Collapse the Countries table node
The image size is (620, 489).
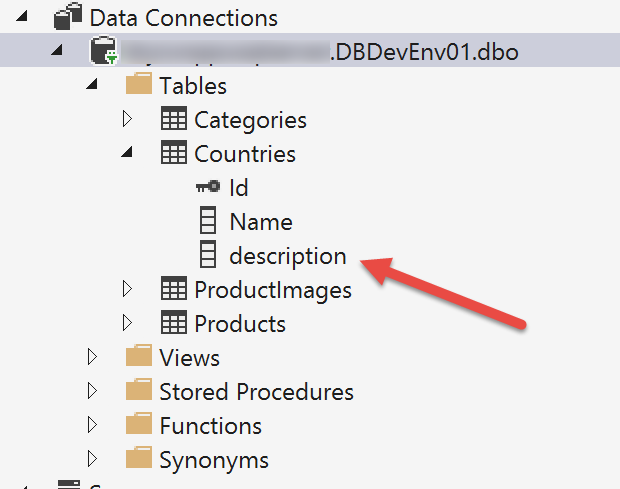click(x=128, y=154)
